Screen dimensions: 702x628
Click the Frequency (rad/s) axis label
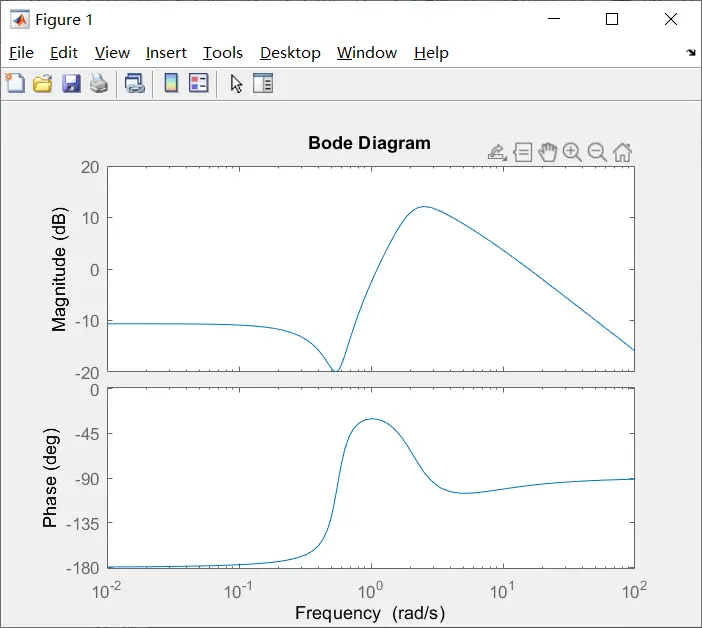370,613
